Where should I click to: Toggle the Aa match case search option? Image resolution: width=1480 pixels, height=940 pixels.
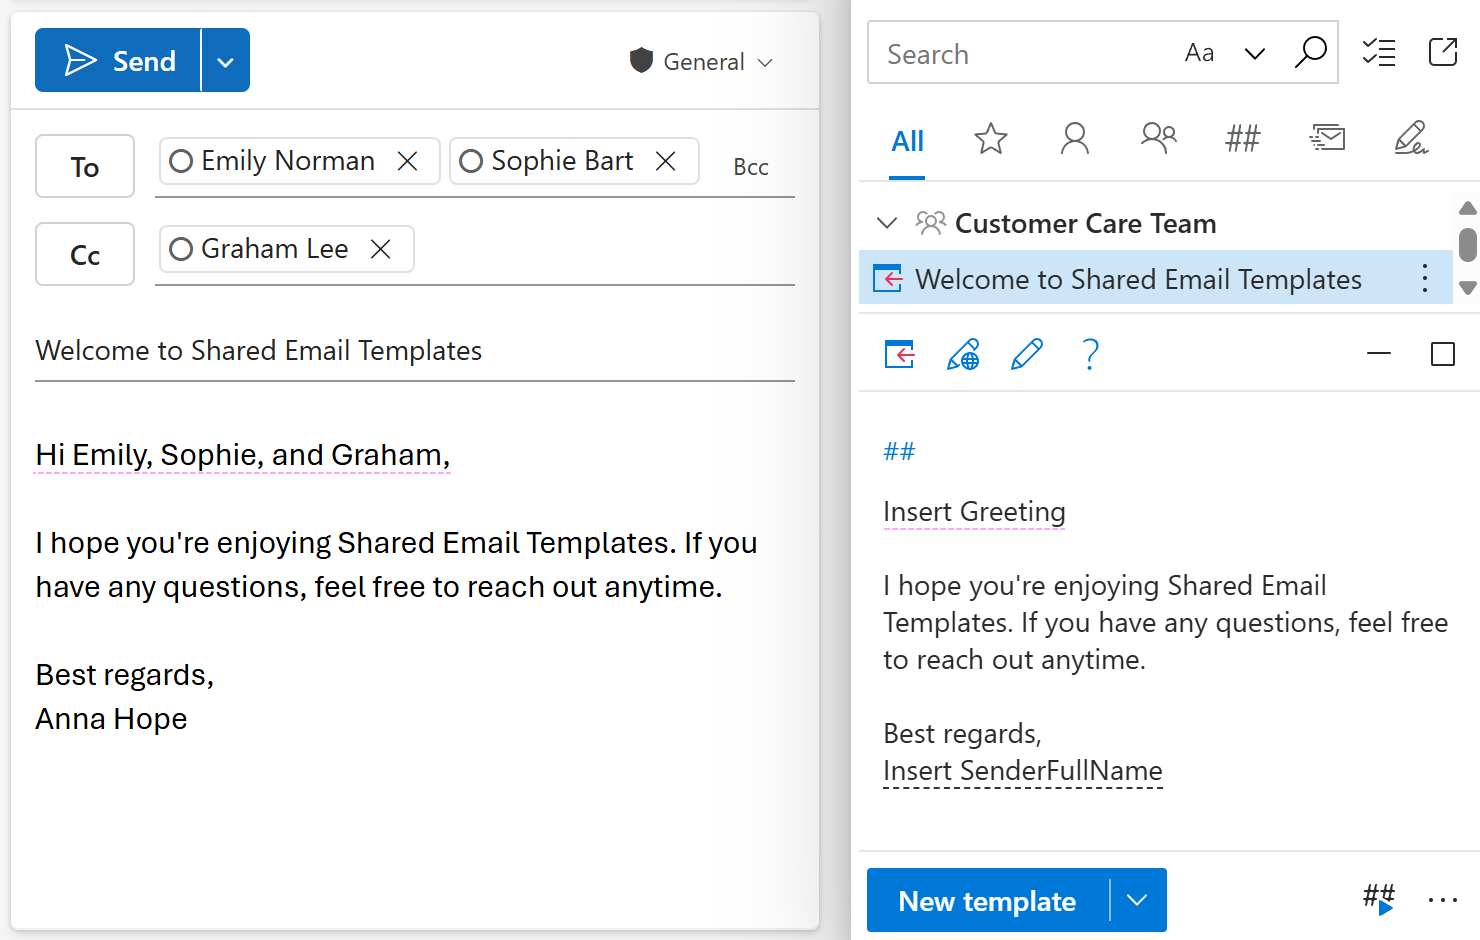point(1199,53)
